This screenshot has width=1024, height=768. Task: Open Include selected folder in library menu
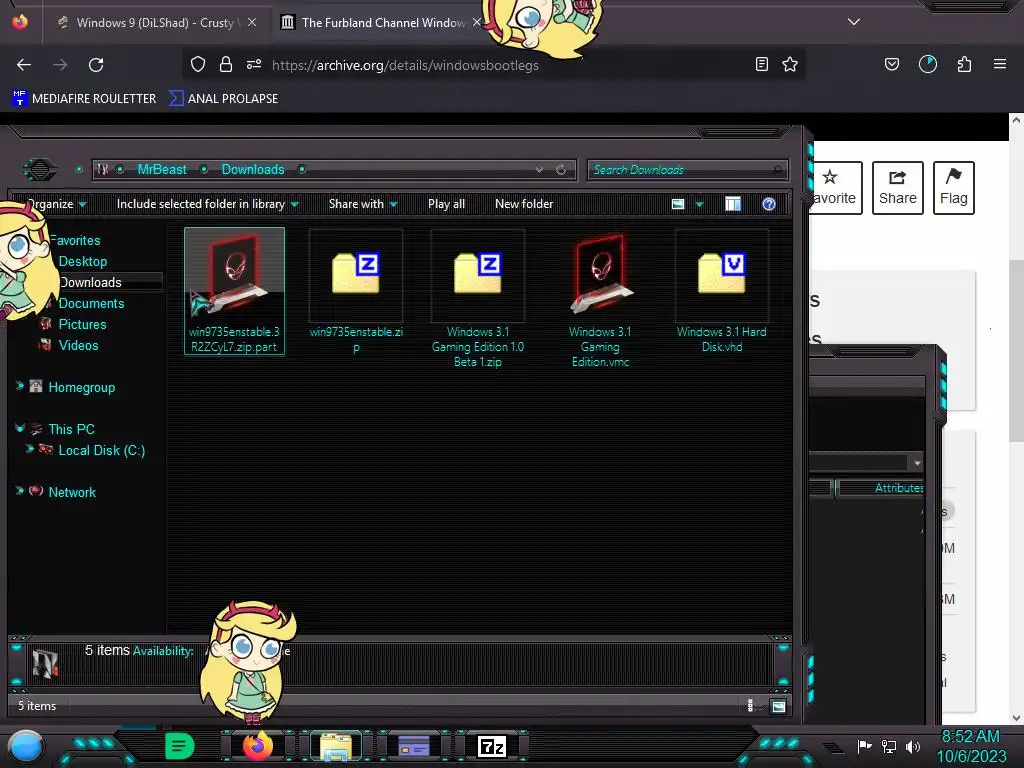point(207,204)
